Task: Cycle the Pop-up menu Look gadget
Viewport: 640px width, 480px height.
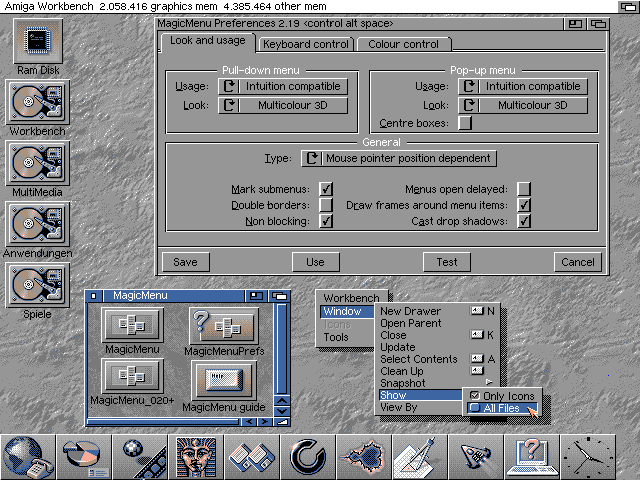Action: coord(523,105)
